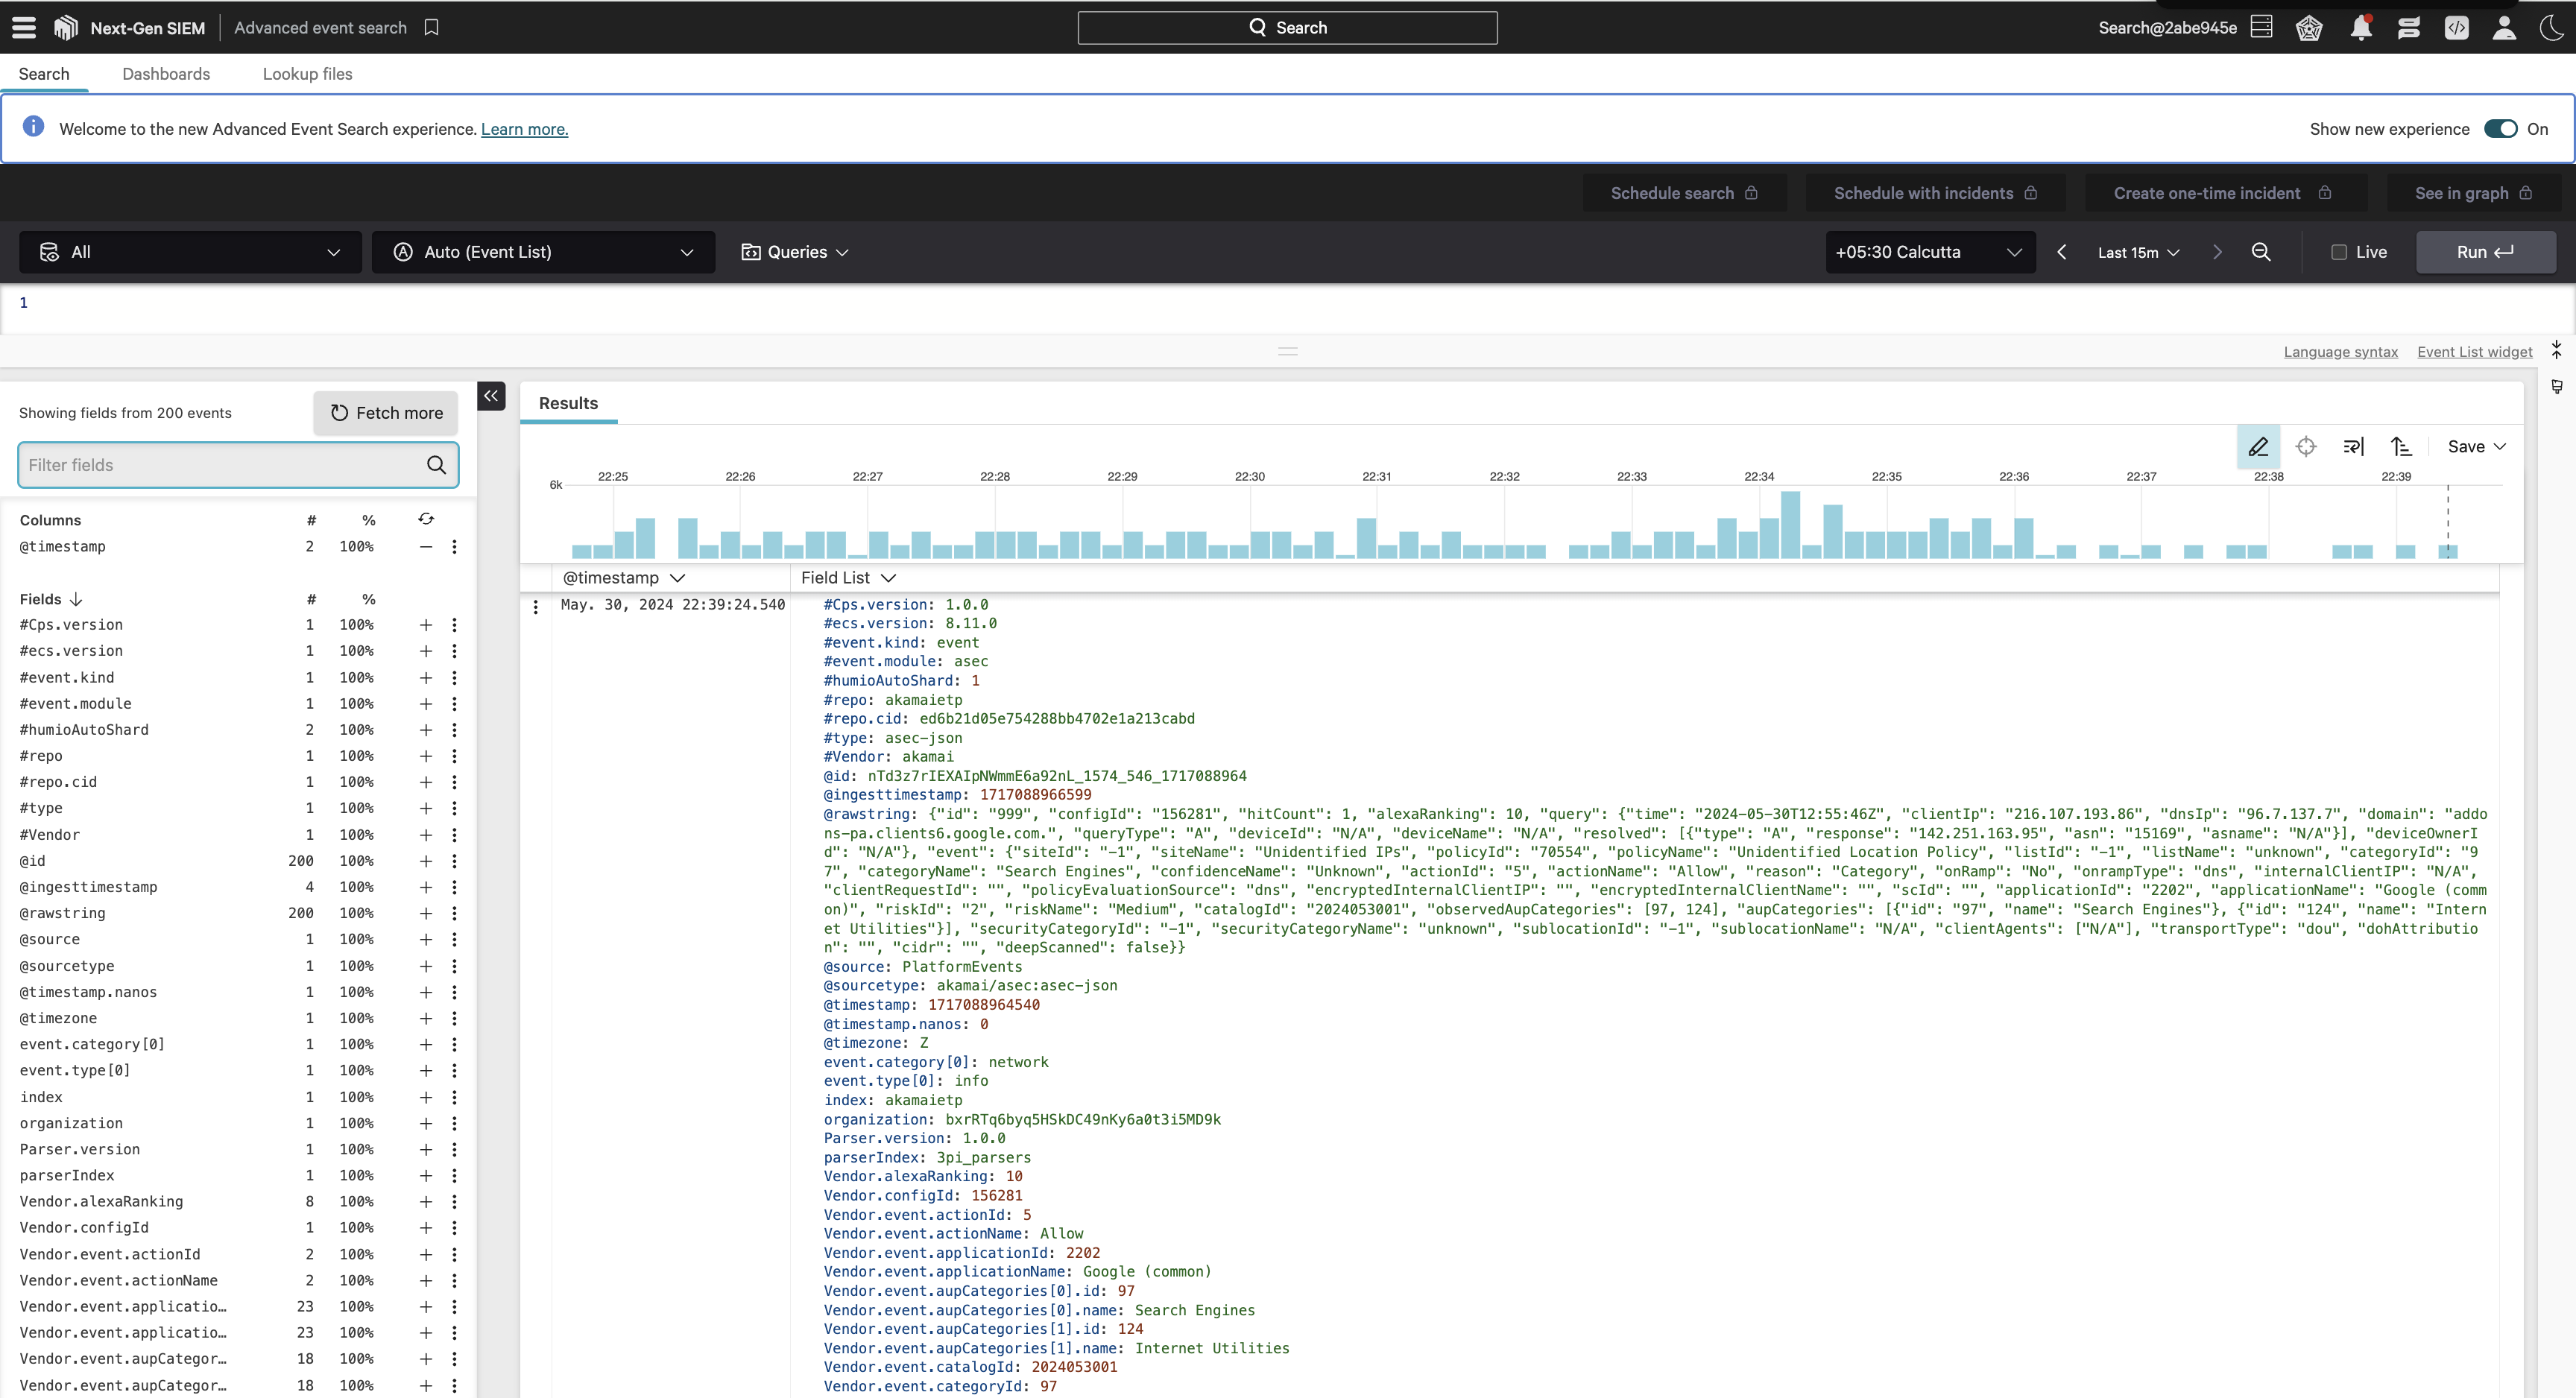
Task: Click the zoom out time range magnifier
Action: click(2261, 252)
